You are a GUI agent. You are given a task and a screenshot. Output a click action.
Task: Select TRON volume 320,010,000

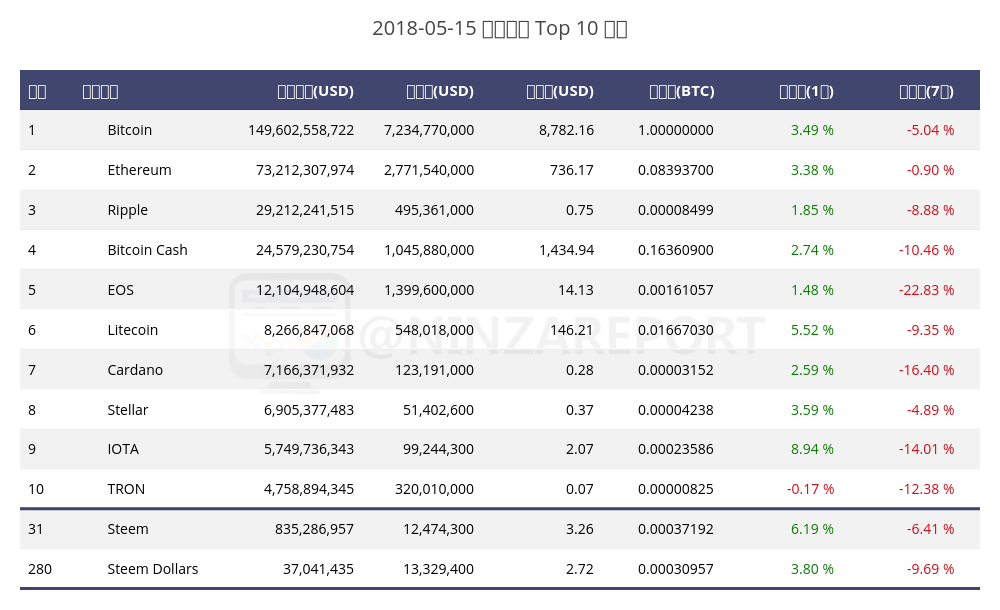pos(434,489)
